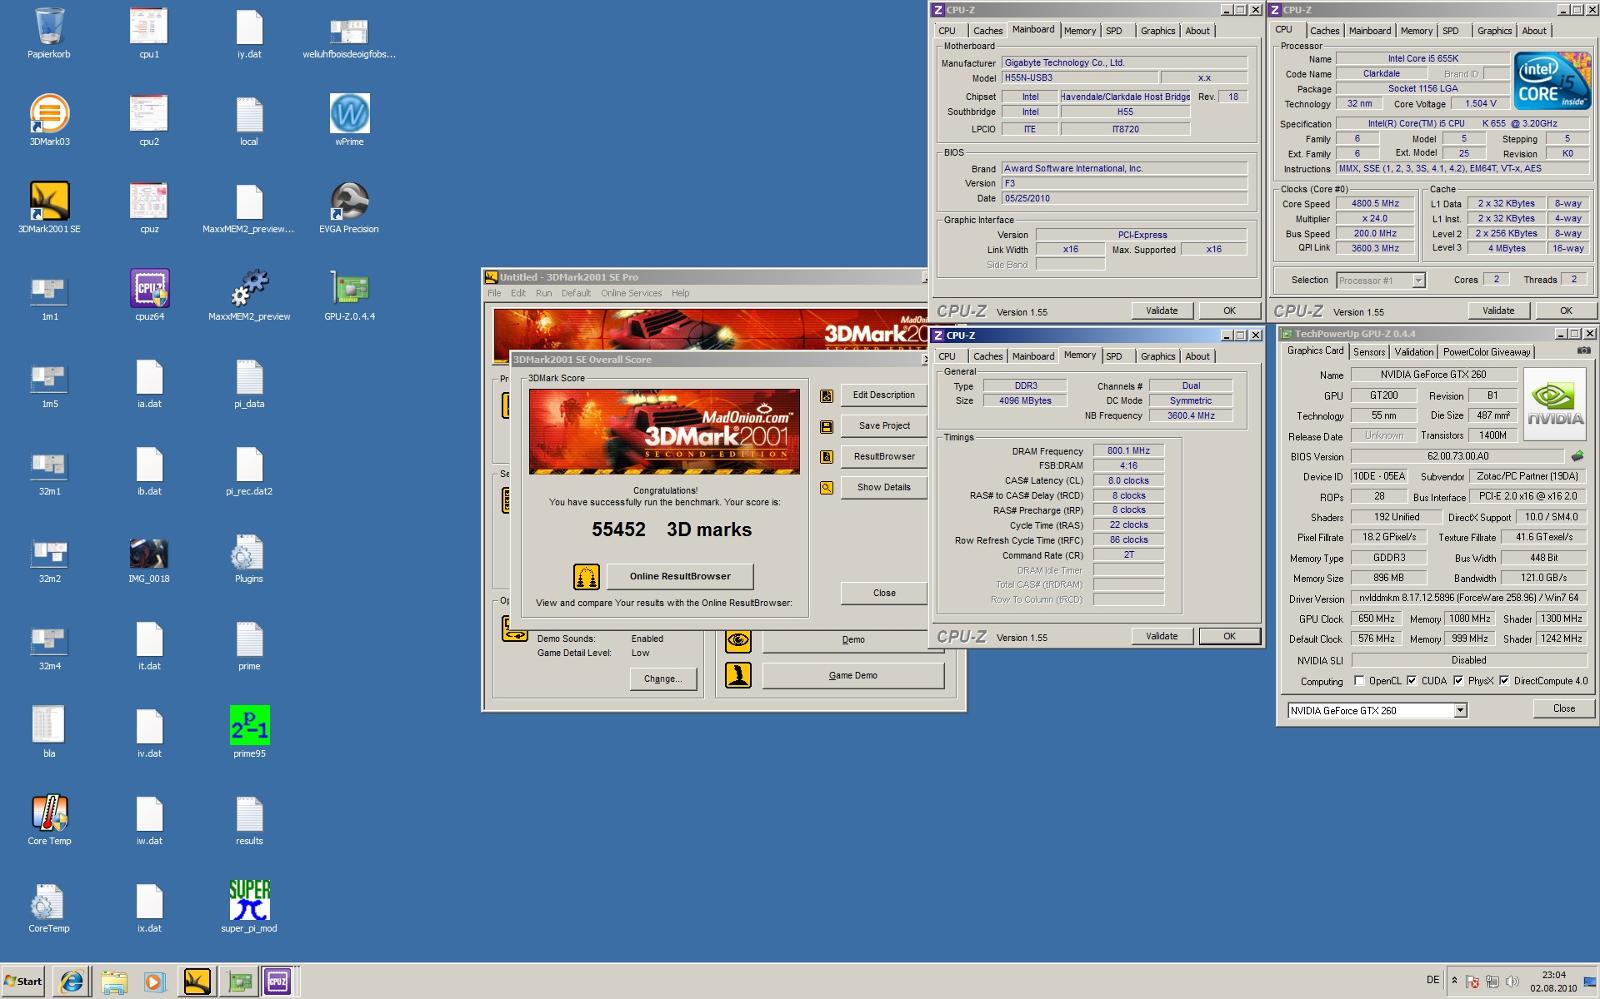The width and height of the screenshot is (1600, 999).
Task: Click Show Details button
Action: (x=884, y=487)
